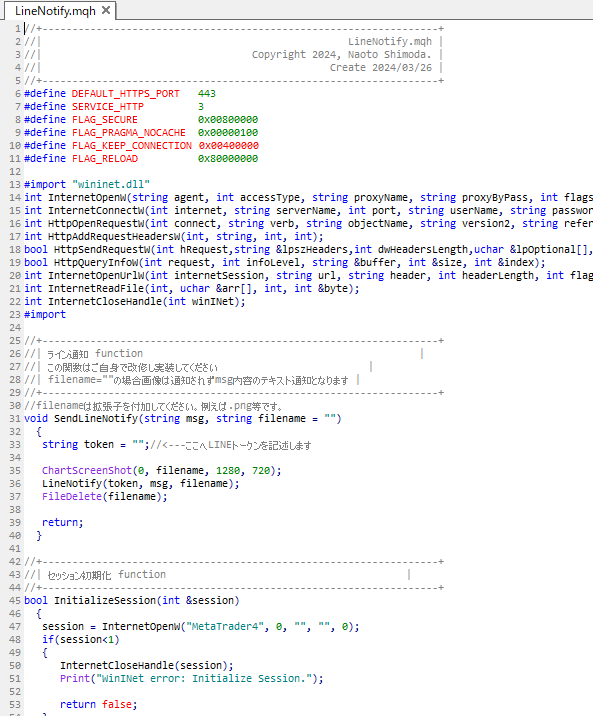Close the LineNotify.mqh tab
The image size is (593, 716).
(x=106, y=10)
